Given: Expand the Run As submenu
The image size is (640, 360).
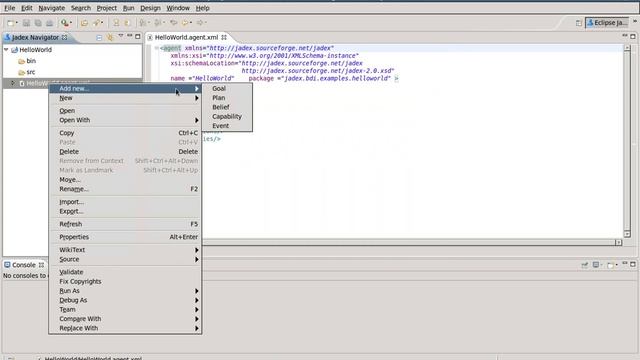Looking at the screenshot, I should [x=125, y=291].
